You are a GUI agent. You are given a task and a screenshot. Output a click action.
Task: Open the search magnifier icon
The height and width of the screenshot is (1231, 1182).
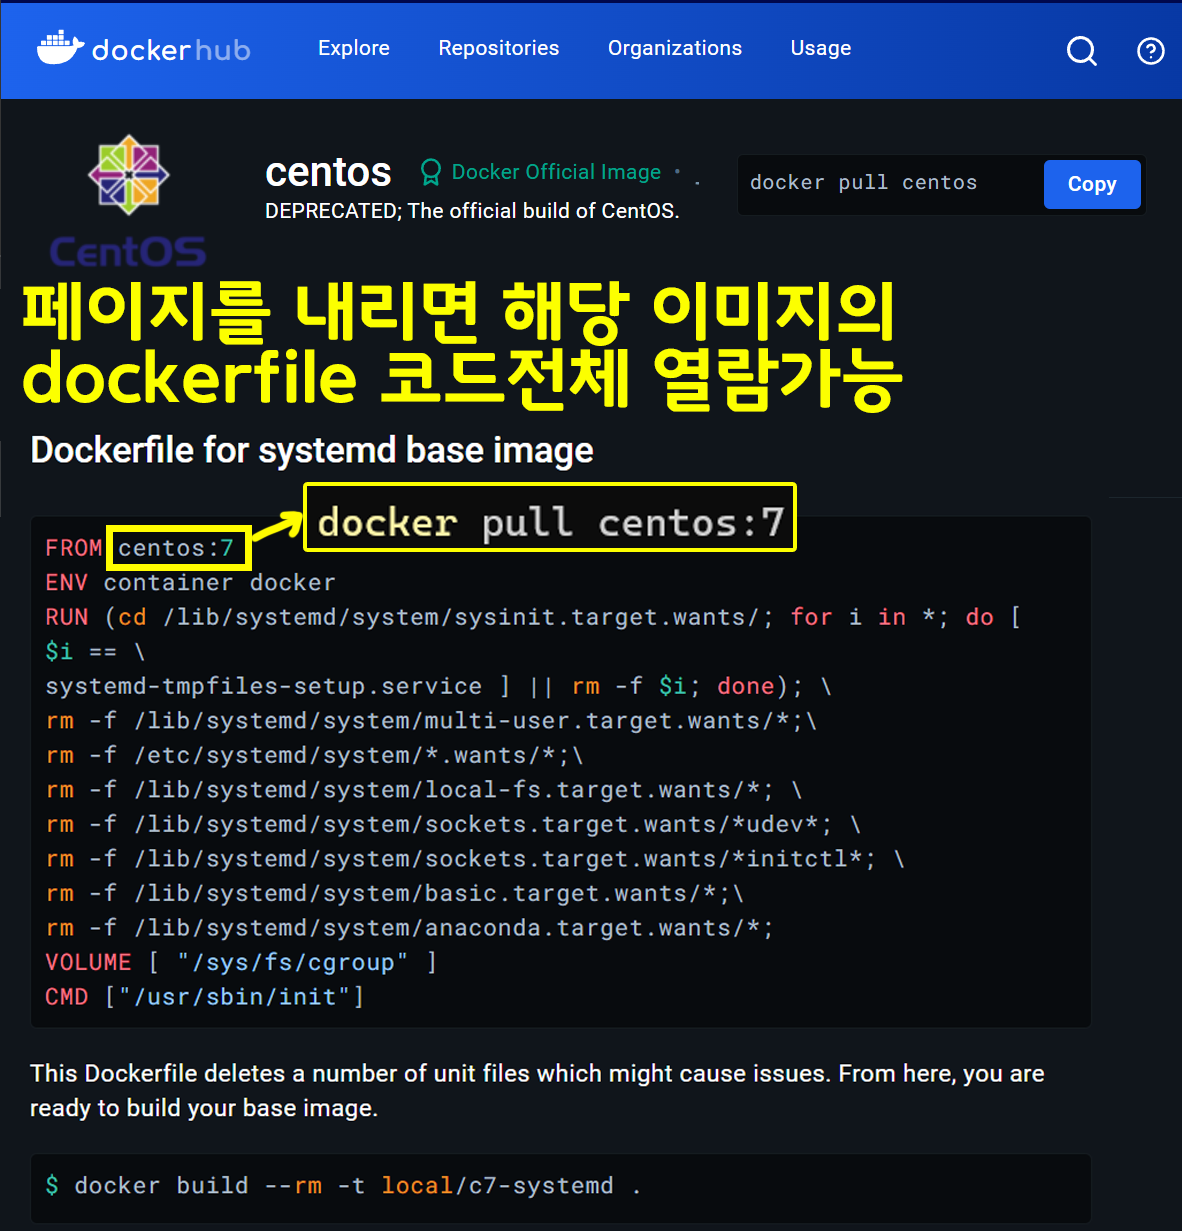pyautogui.click(x=1081, y=50)
